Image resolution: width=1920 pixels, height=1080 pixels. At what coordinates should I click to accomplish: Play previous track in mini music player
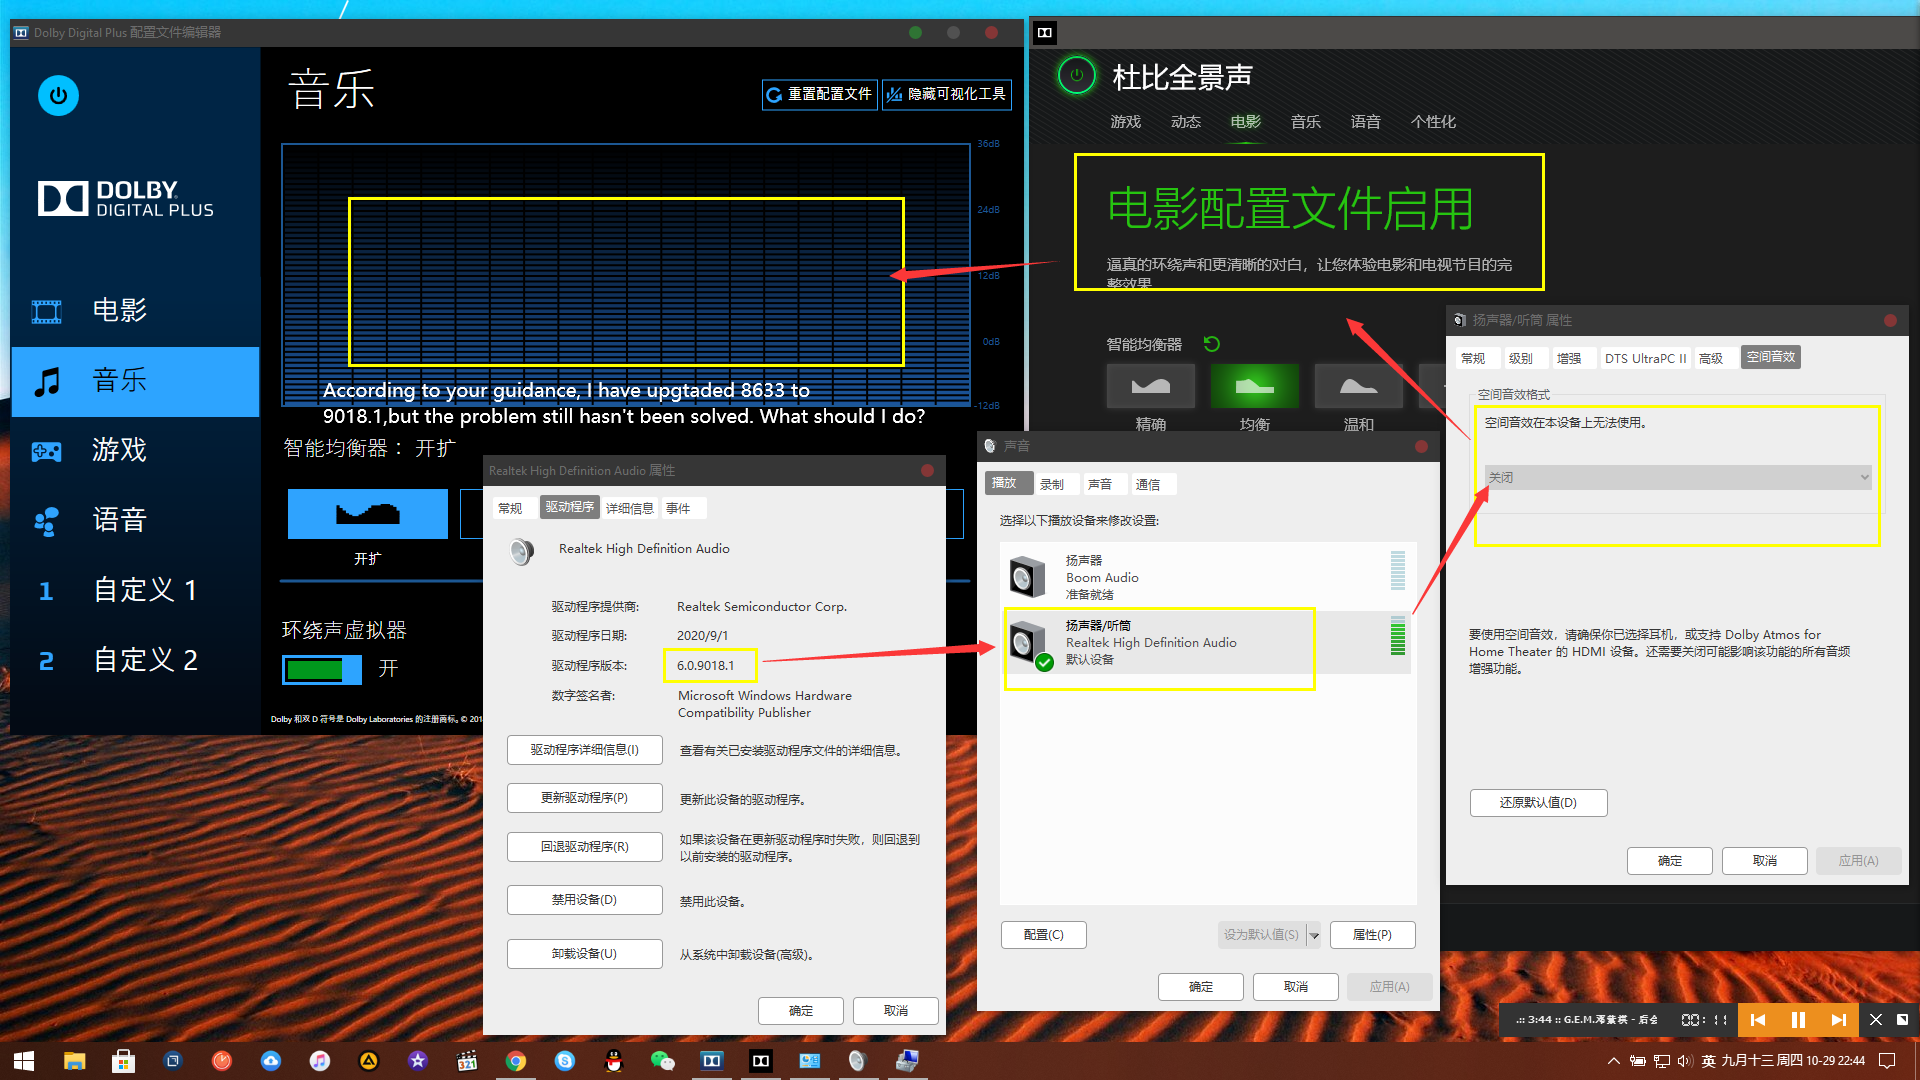[1757, 1020]
